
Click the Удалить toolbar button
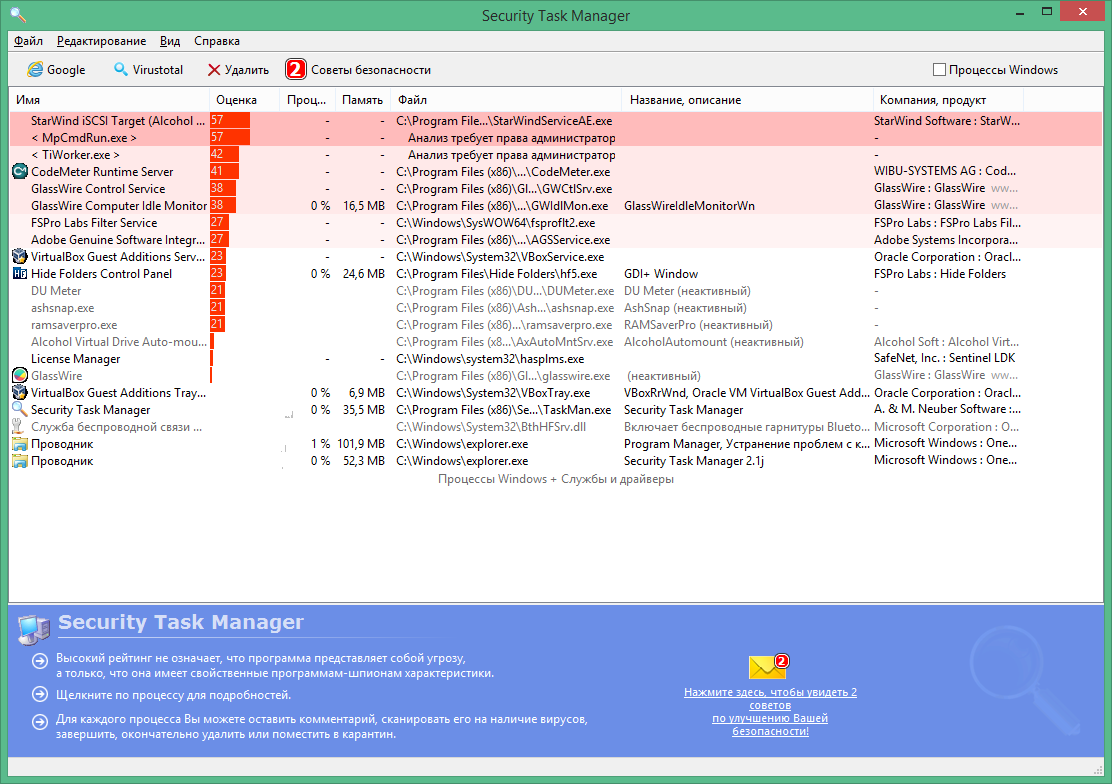click(238, 70)
